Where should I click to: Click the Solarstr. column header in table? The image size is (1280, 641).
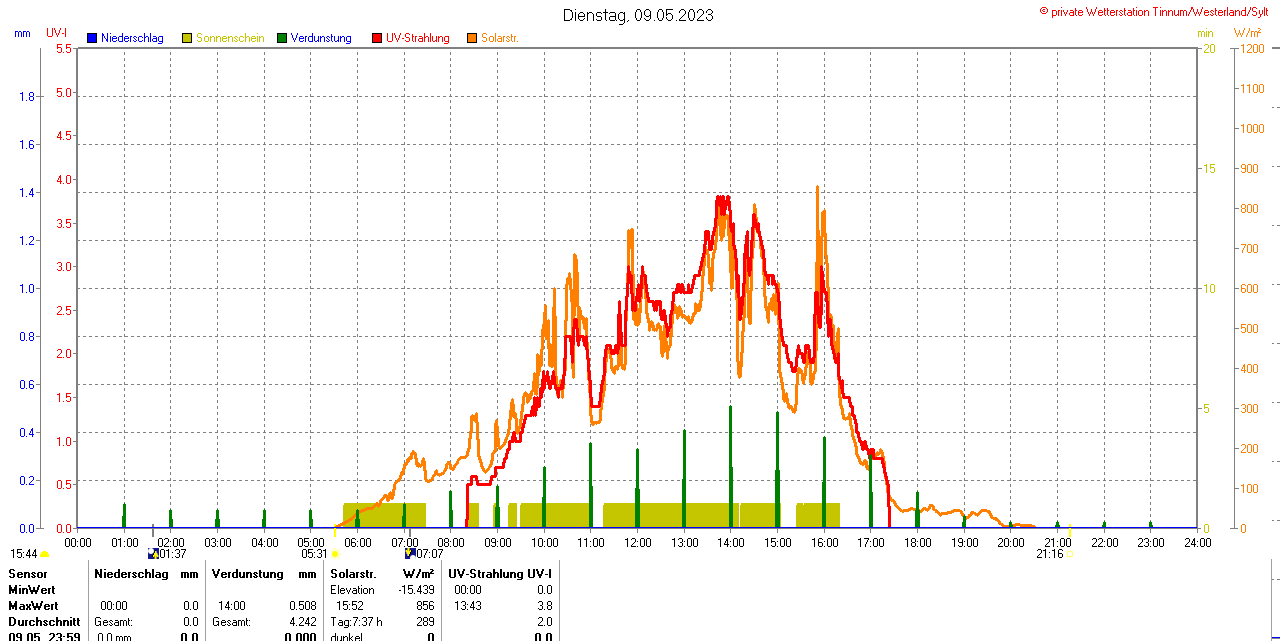coord(352,574)
